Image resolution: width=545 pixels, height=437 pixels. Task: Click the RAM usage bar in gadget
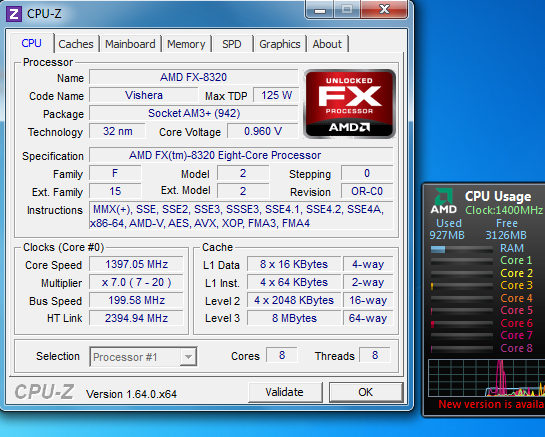point(462,249)
